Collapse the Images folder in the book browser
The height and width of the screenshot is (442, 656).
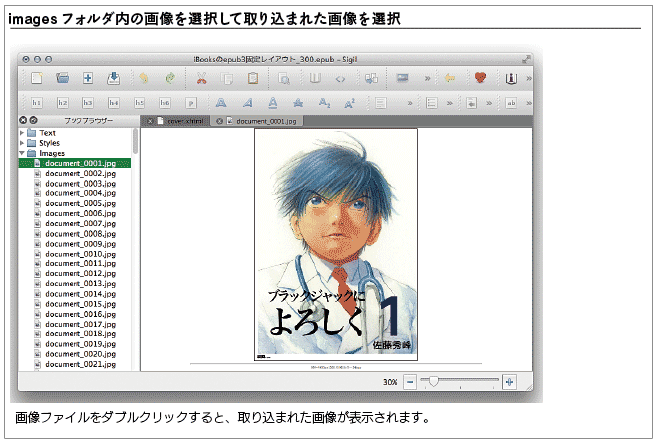(x=22, y=153)
